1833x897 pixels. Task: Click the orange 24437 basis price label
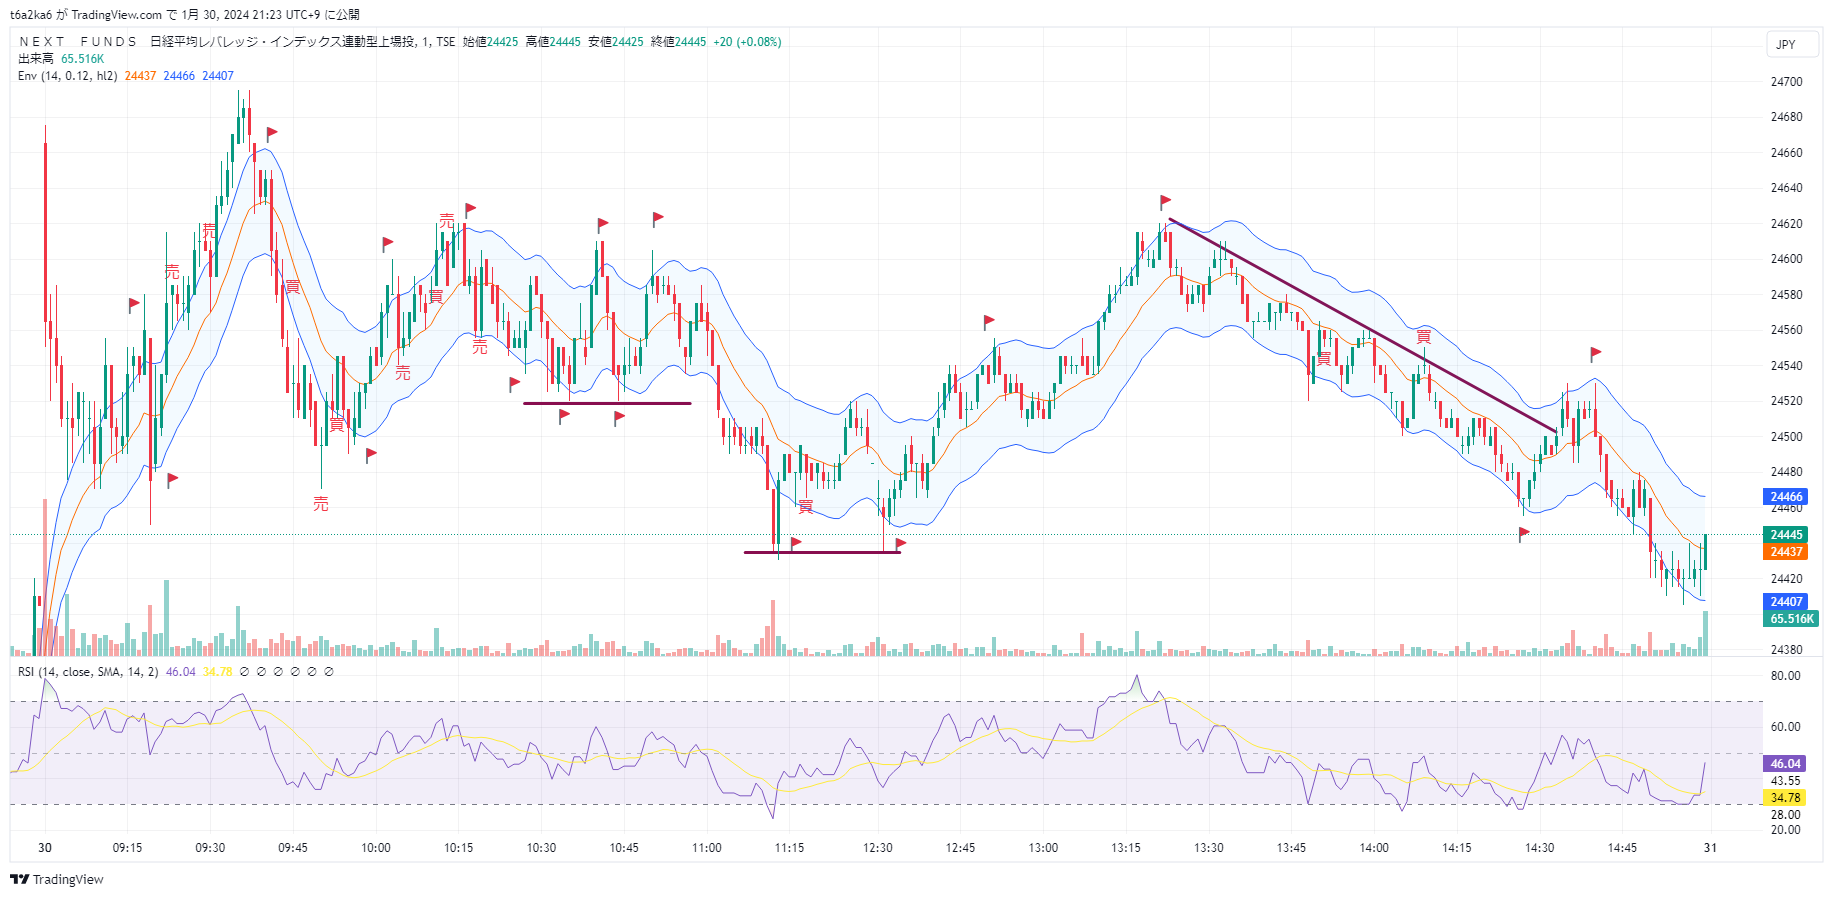pos(1786,552)
